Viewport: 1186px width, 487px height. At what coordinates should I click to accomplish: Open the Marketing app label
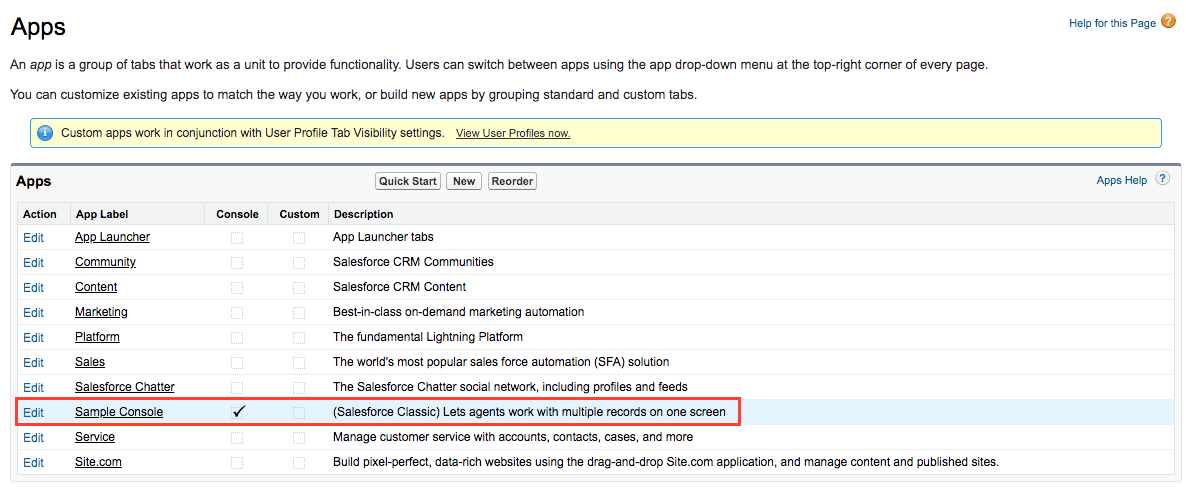click(x=101, y=312)
